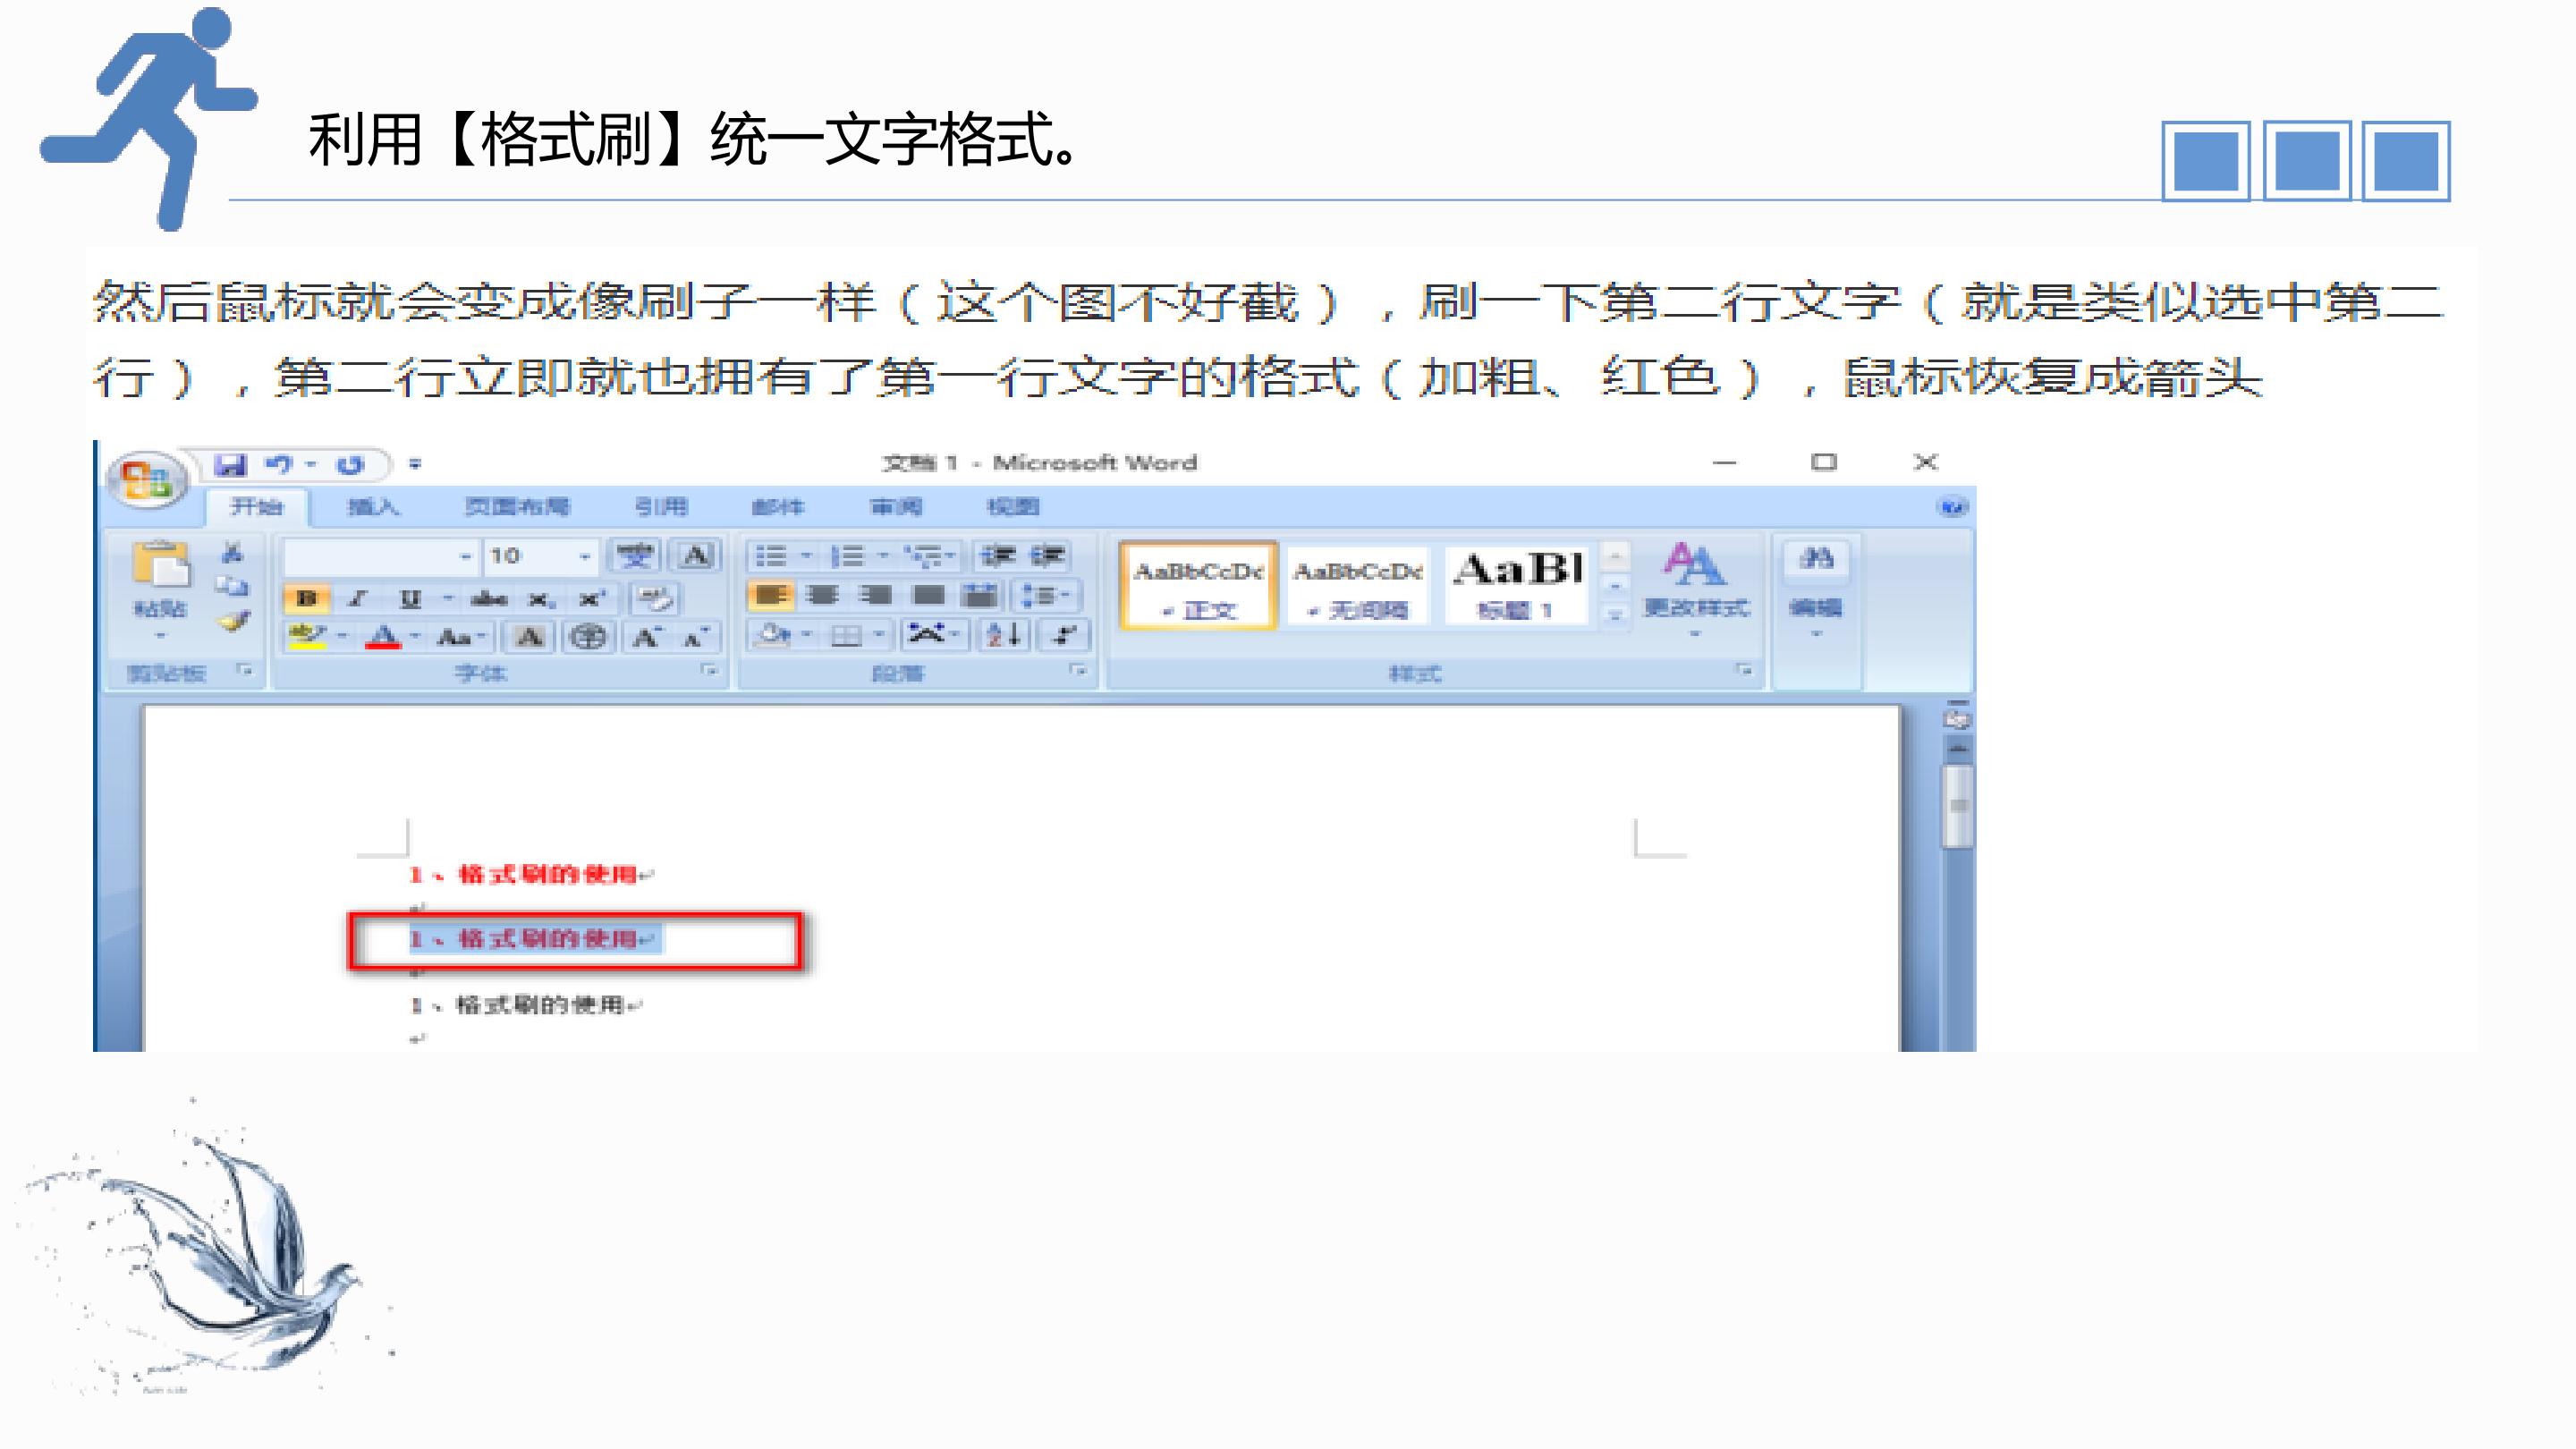The image size is (2576, 1449).
Task: Click the Office button orb
Action: pyautogui.click(x=148, y=481)
